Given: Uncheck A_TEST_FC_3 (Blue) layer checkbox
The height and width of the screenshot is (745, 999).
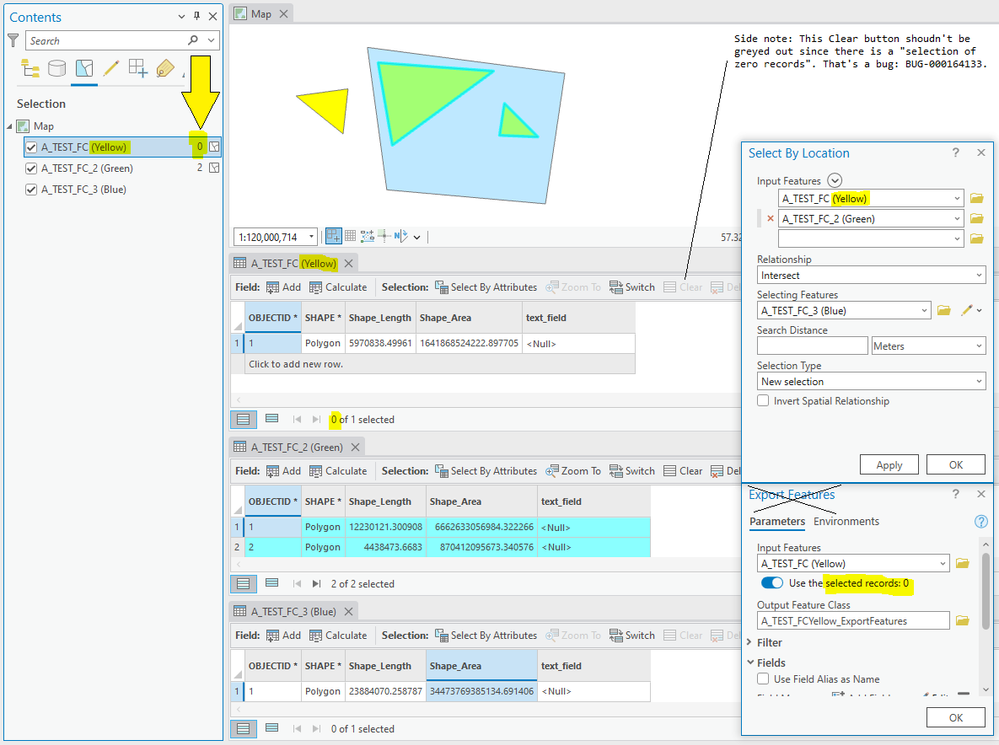Looking at the screenshot, I should pyautogui.click(x=31, y=189).
